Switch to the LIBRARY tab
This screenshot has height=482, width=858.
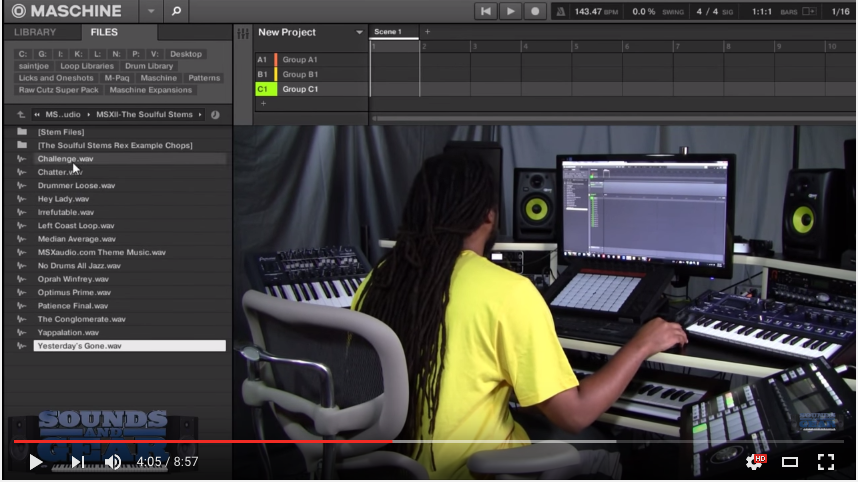pos(35,32)
